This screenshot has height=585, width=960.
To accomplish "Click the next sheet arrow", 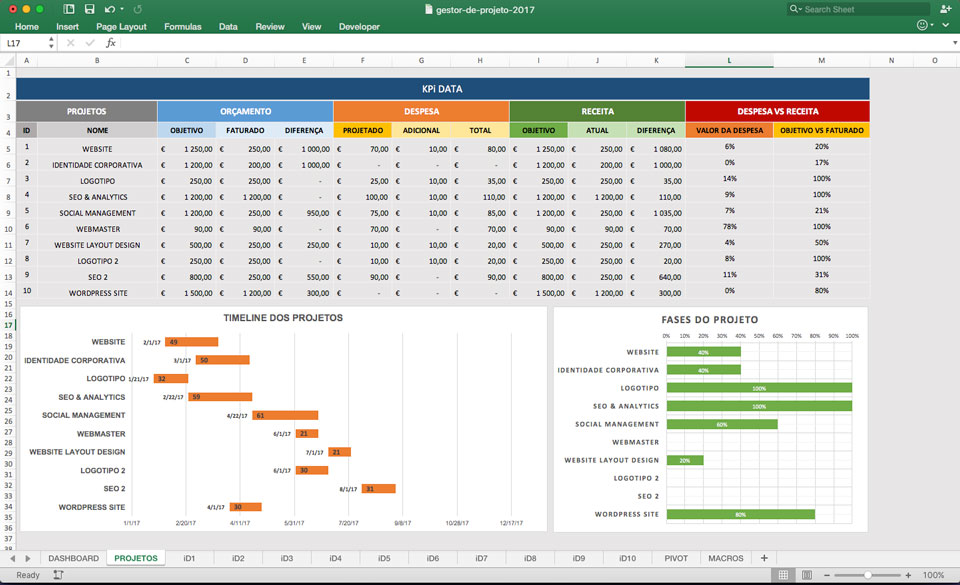I will click(28, 558).
